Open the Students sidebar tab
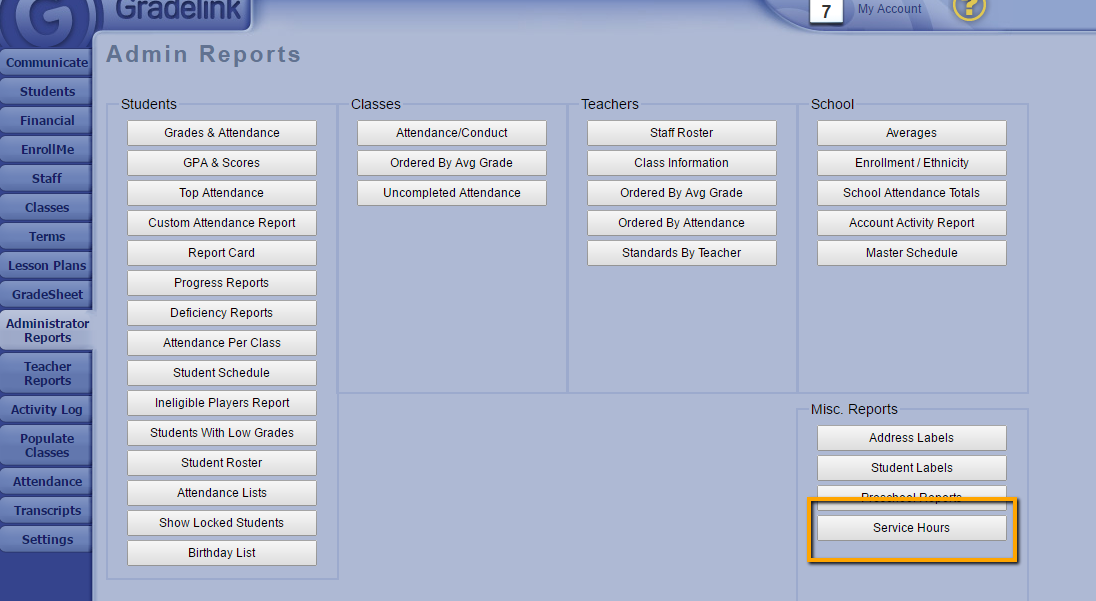 coord(47,91)
